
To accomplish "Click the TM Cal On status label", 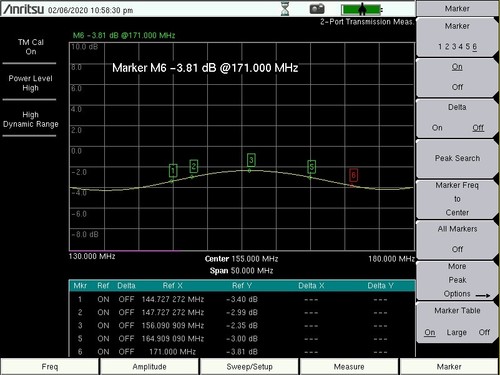I will coord(31,47).
